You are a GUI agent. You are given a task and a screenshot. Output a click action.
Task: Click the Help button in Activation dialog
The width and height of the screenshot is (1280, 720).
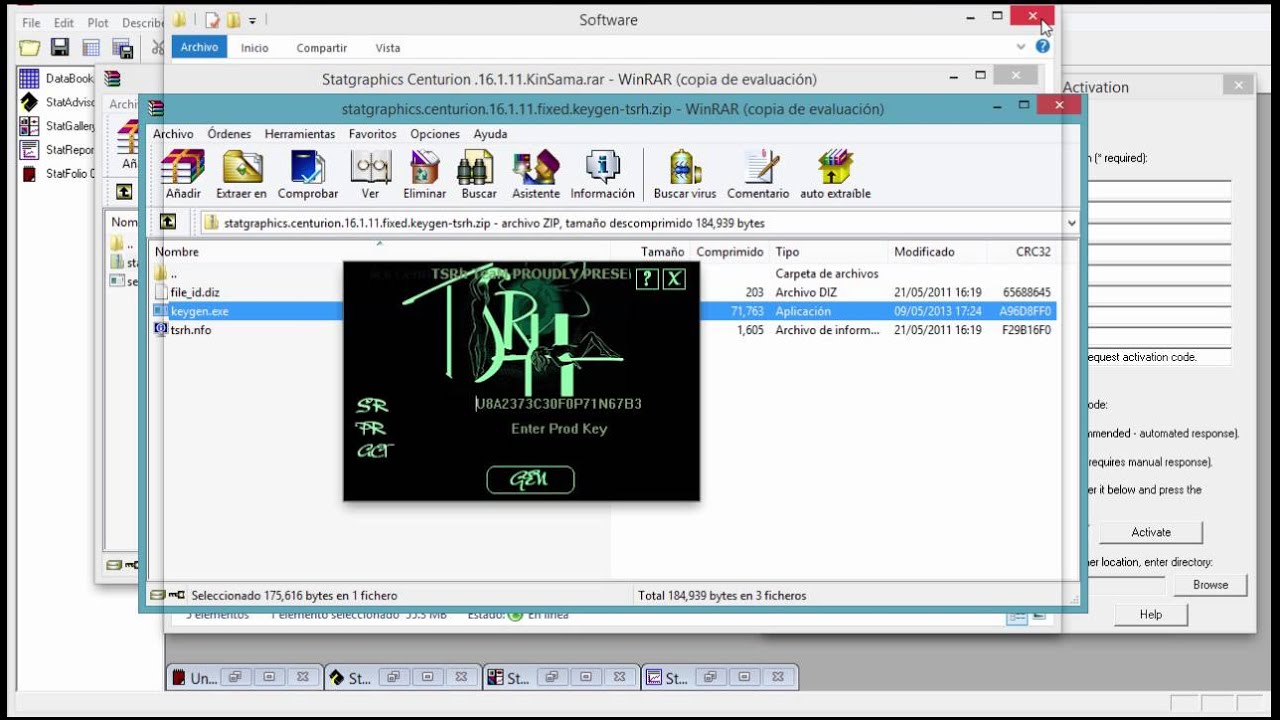[1151, 615]
